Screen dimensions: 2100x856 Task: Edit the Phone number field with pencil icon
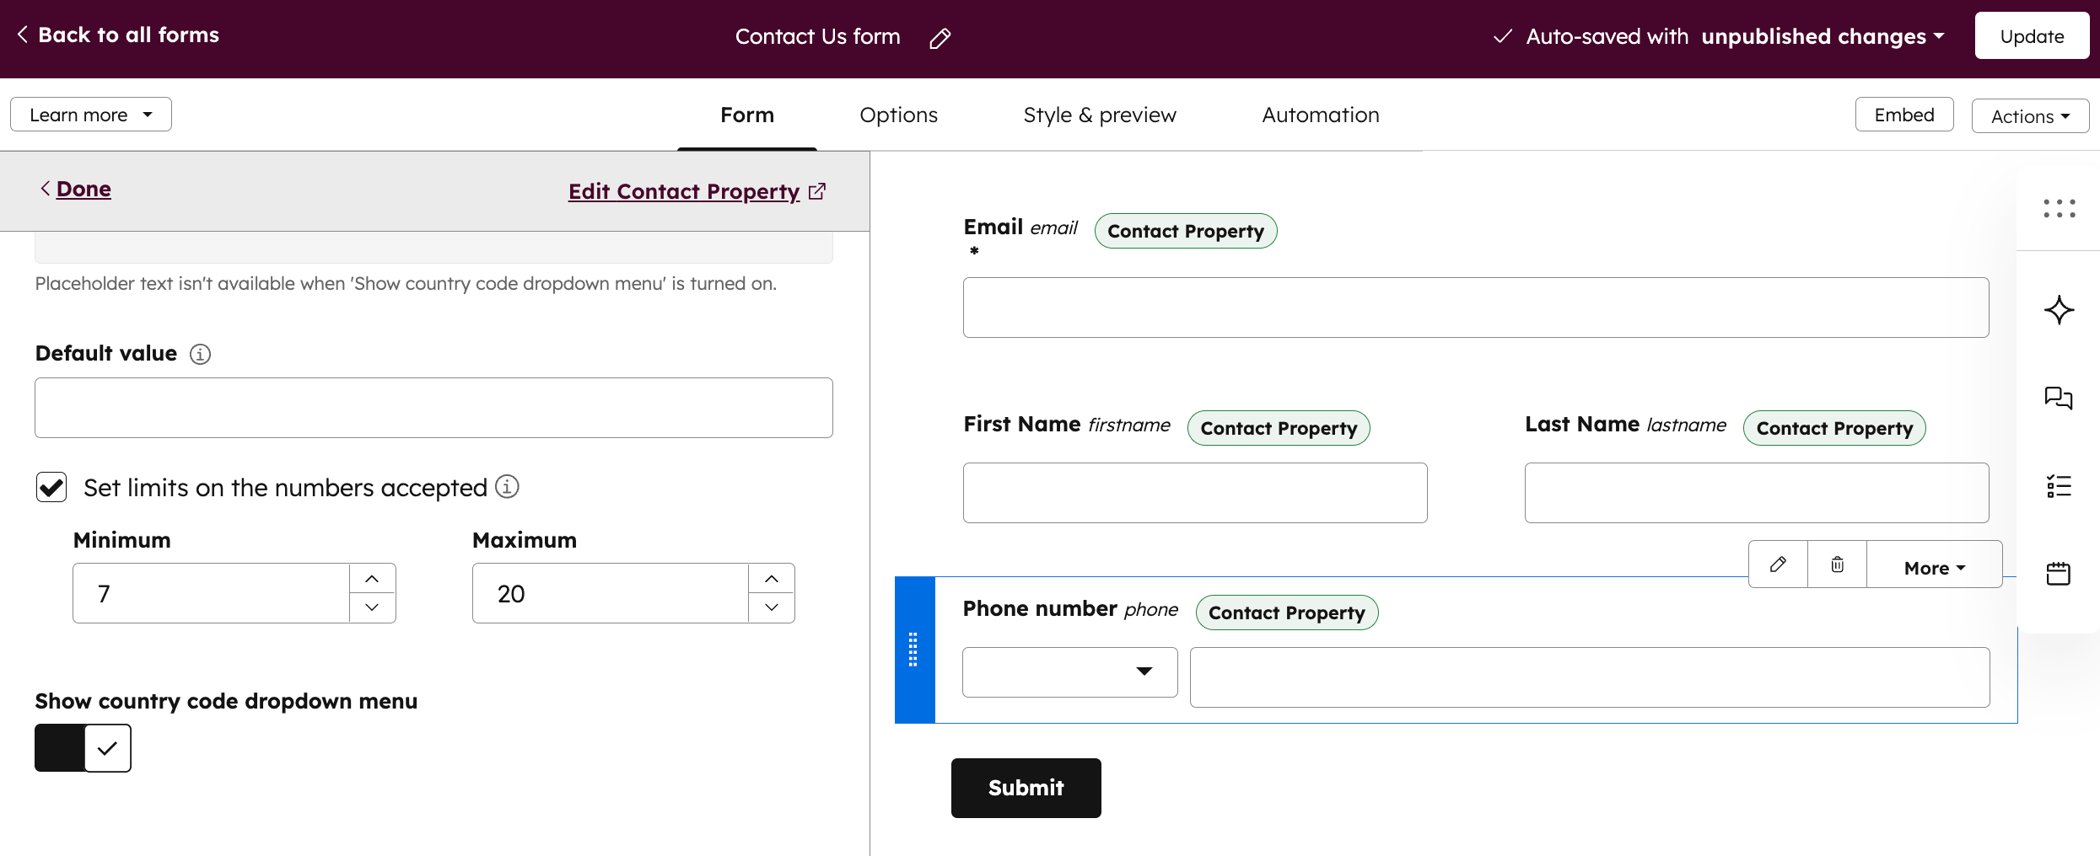(1778, 565)
